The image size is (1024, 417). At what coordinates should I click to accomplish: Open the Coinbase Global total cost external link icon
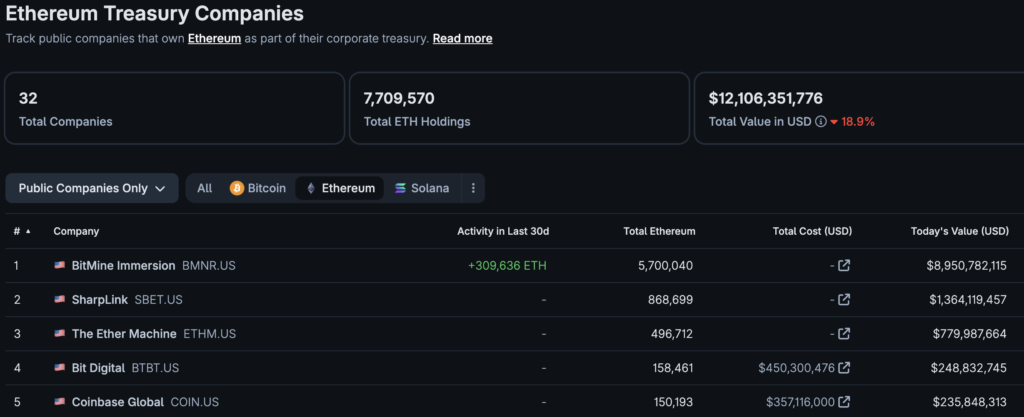(844, 401)
